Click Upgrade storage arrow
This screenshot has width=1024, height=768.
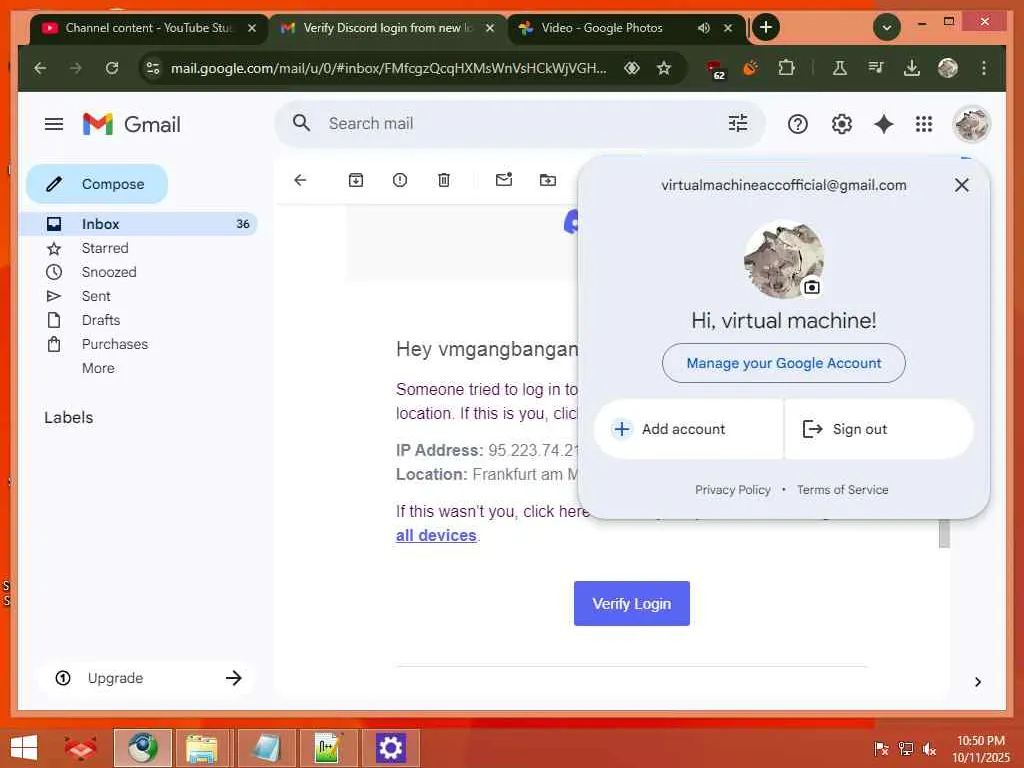233,679
